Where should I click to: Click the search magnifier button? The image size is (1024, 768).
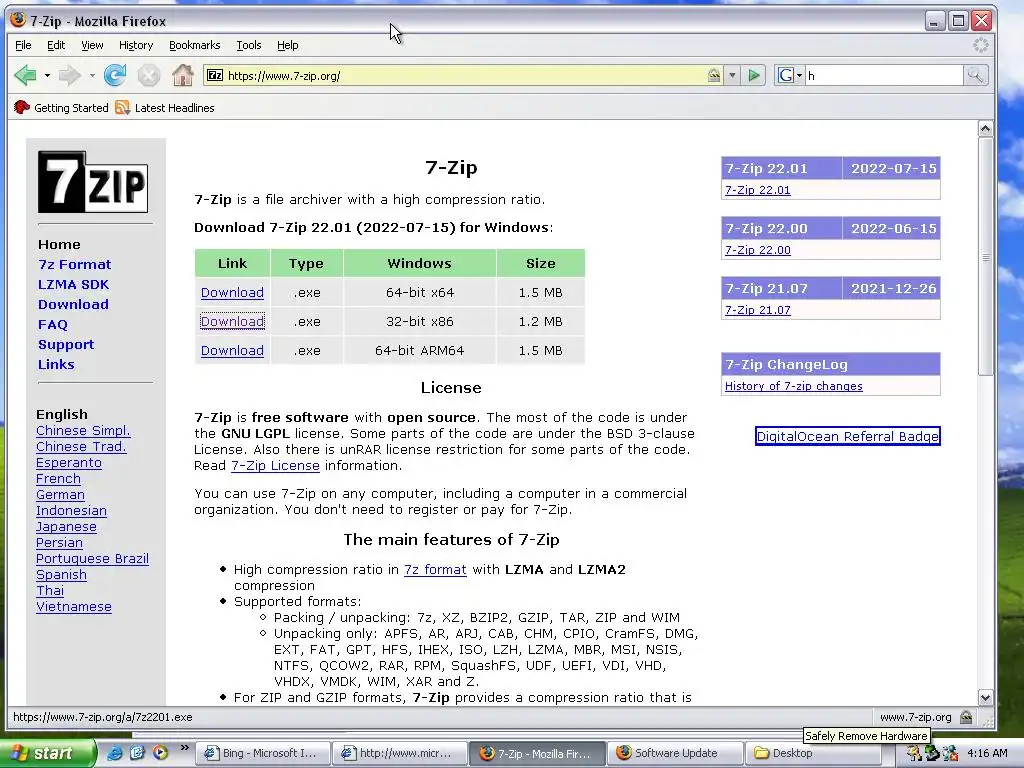click(975, 75)
